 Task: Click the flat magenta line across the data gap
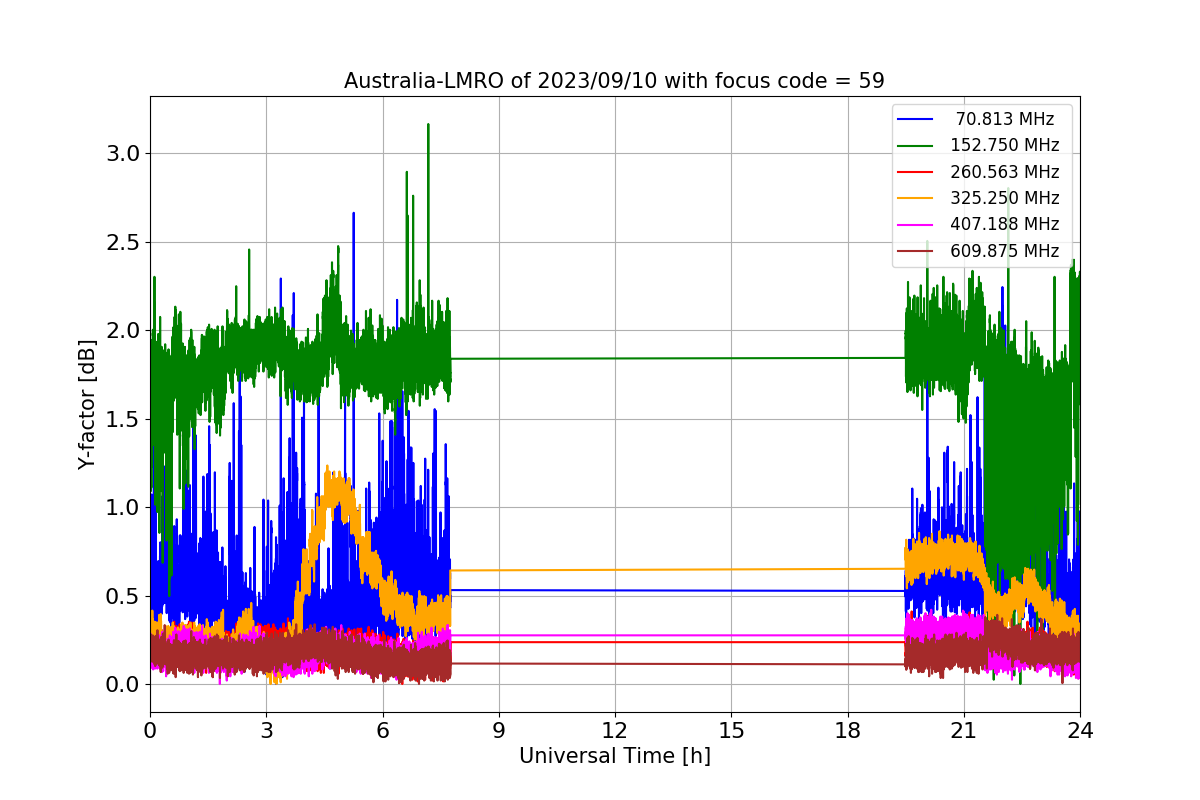pos(678,635)
